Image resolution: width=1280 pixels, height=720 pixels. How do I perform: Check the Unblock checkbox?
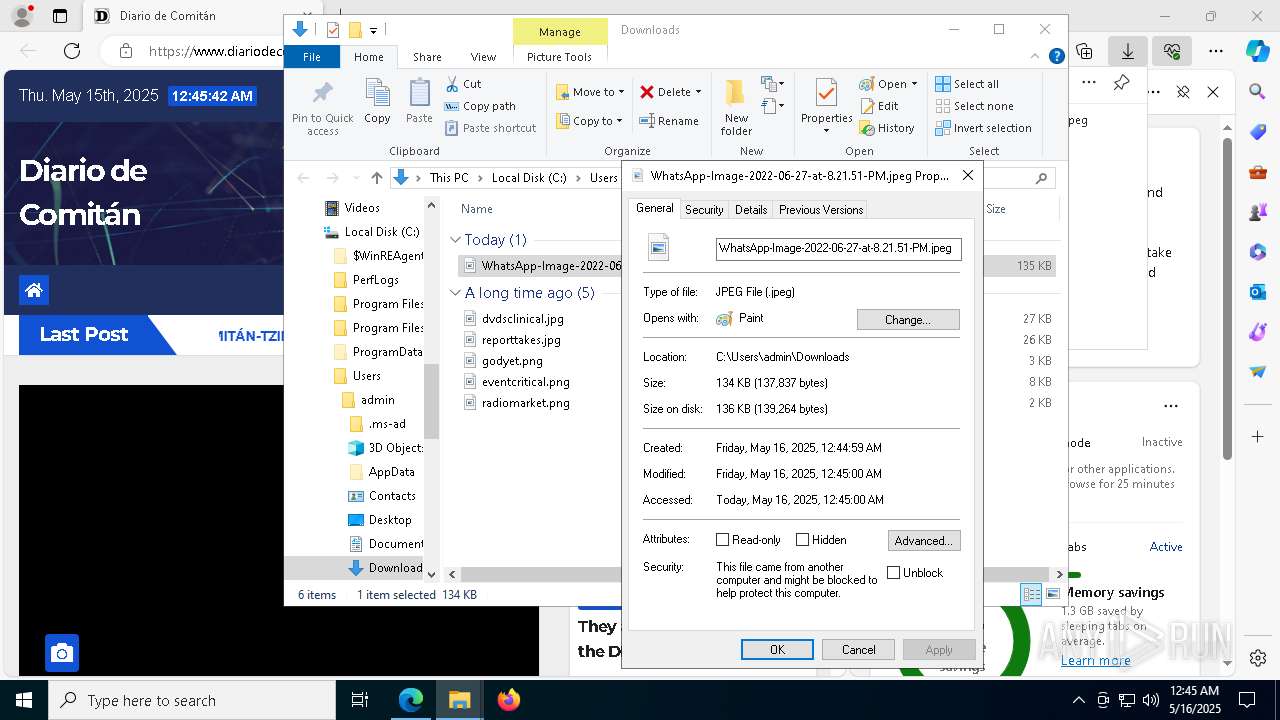pos(894,573)
